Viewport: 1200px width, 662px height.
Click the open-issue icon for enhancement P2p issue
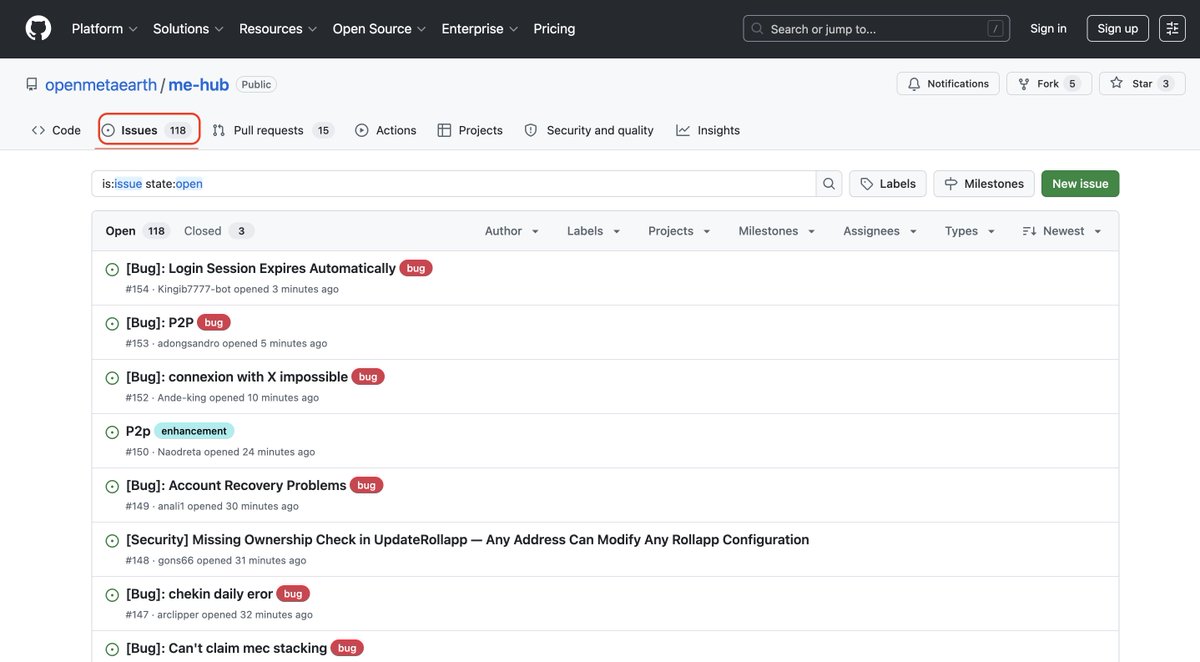(x=113, y=432)
